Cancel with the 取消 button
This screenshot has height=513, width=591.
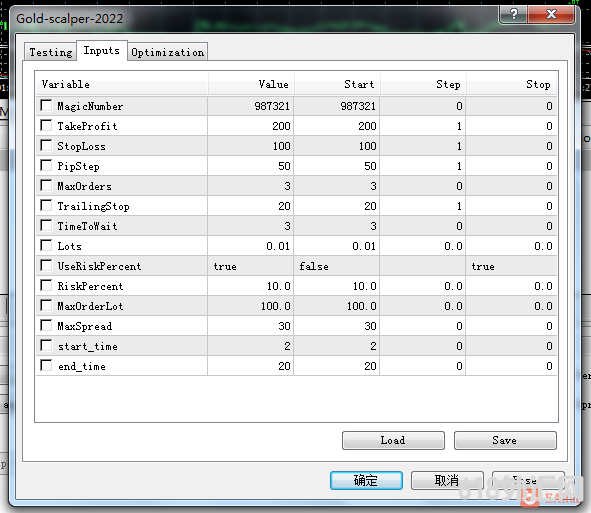click(447, 480)
